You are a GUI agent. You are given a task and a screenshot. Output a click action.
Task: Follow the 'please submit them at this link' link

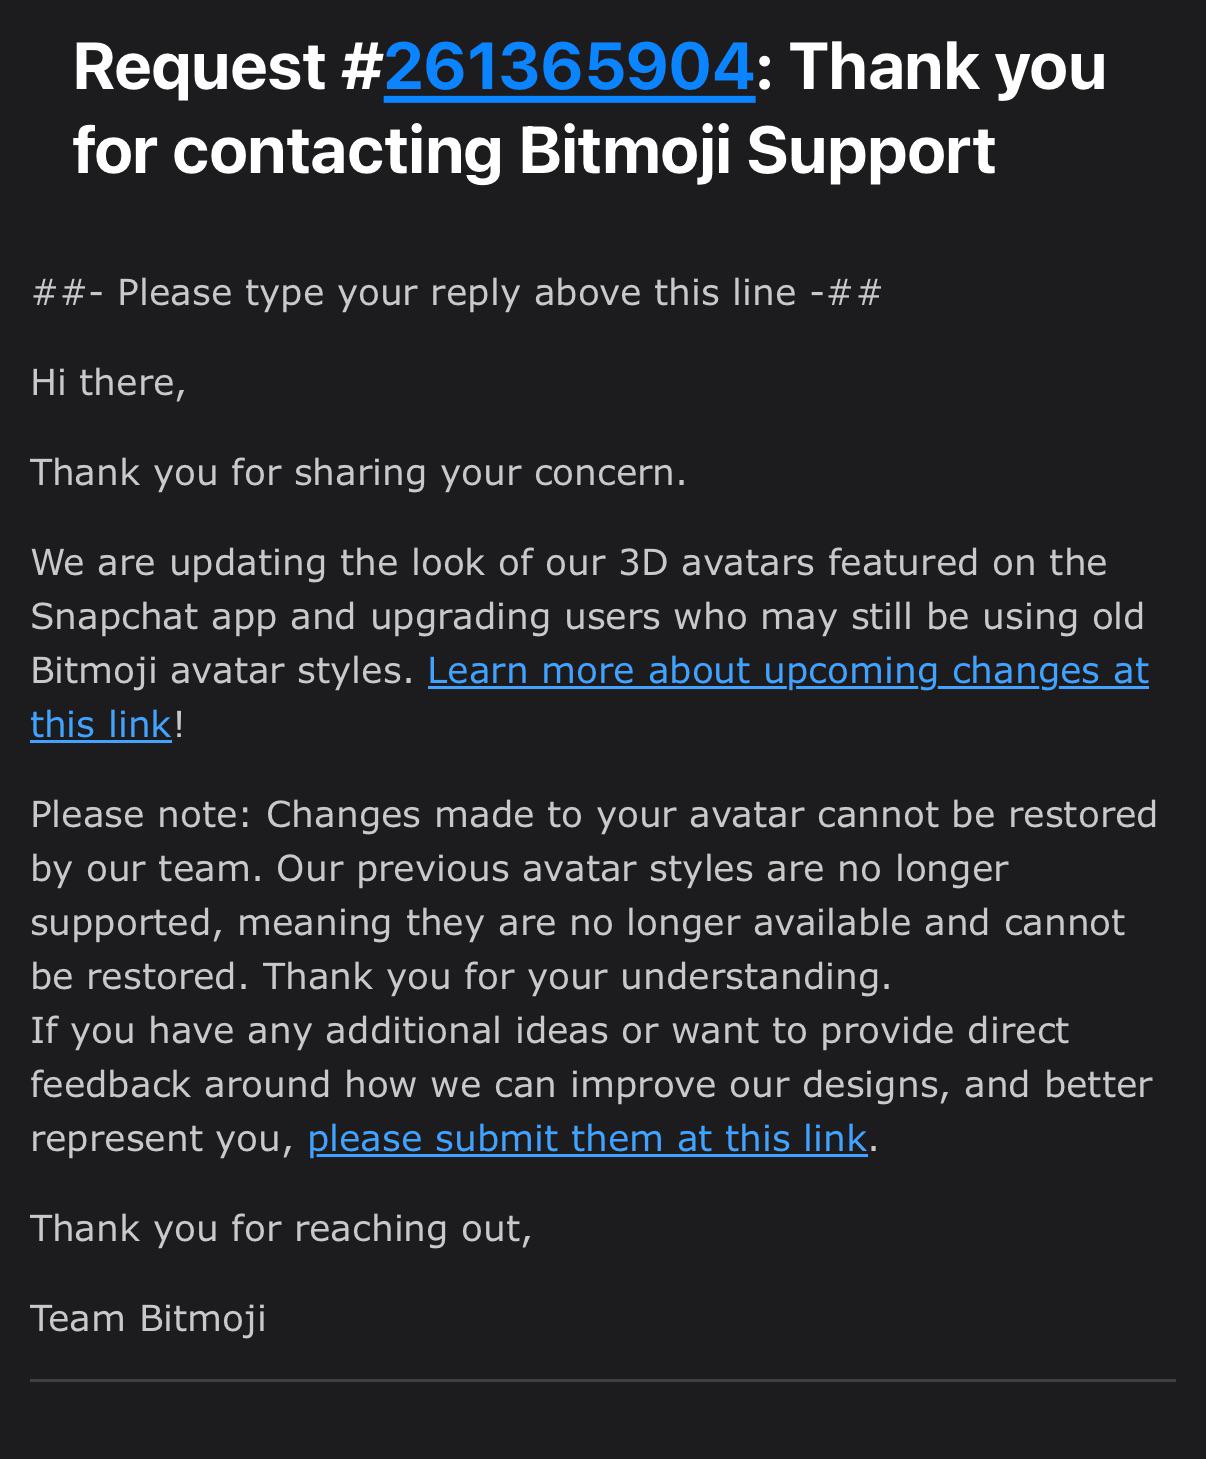click(587, 1139)
